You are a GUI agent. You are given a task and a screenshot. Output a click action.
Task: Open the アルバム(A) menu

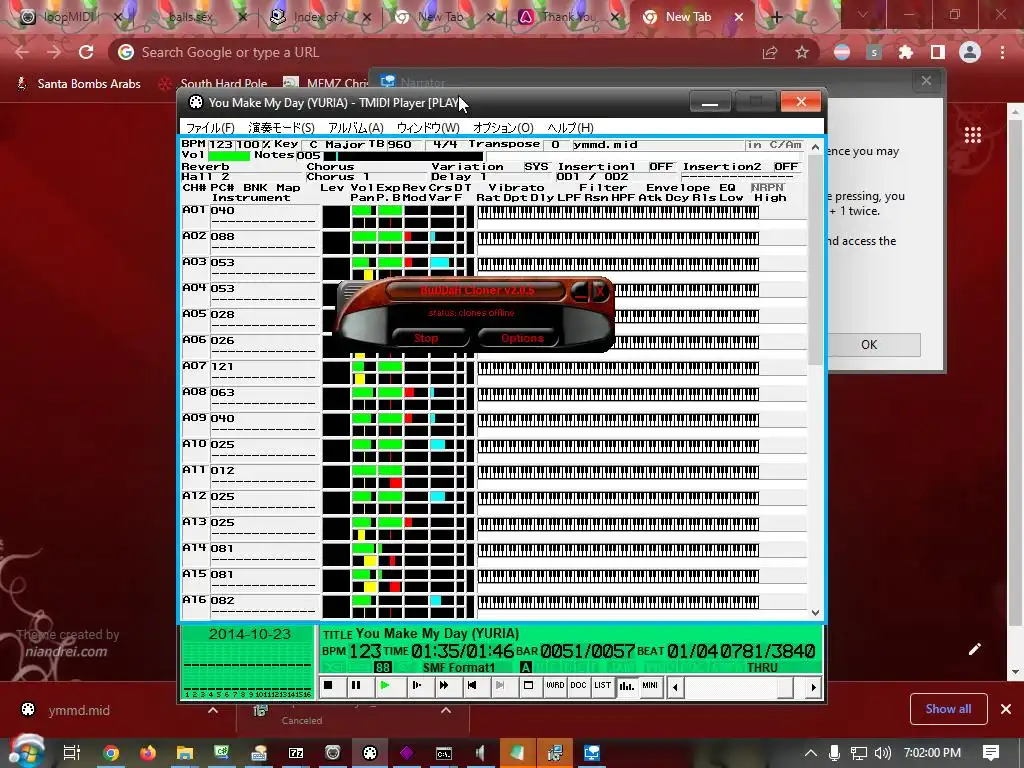[355, 128]
